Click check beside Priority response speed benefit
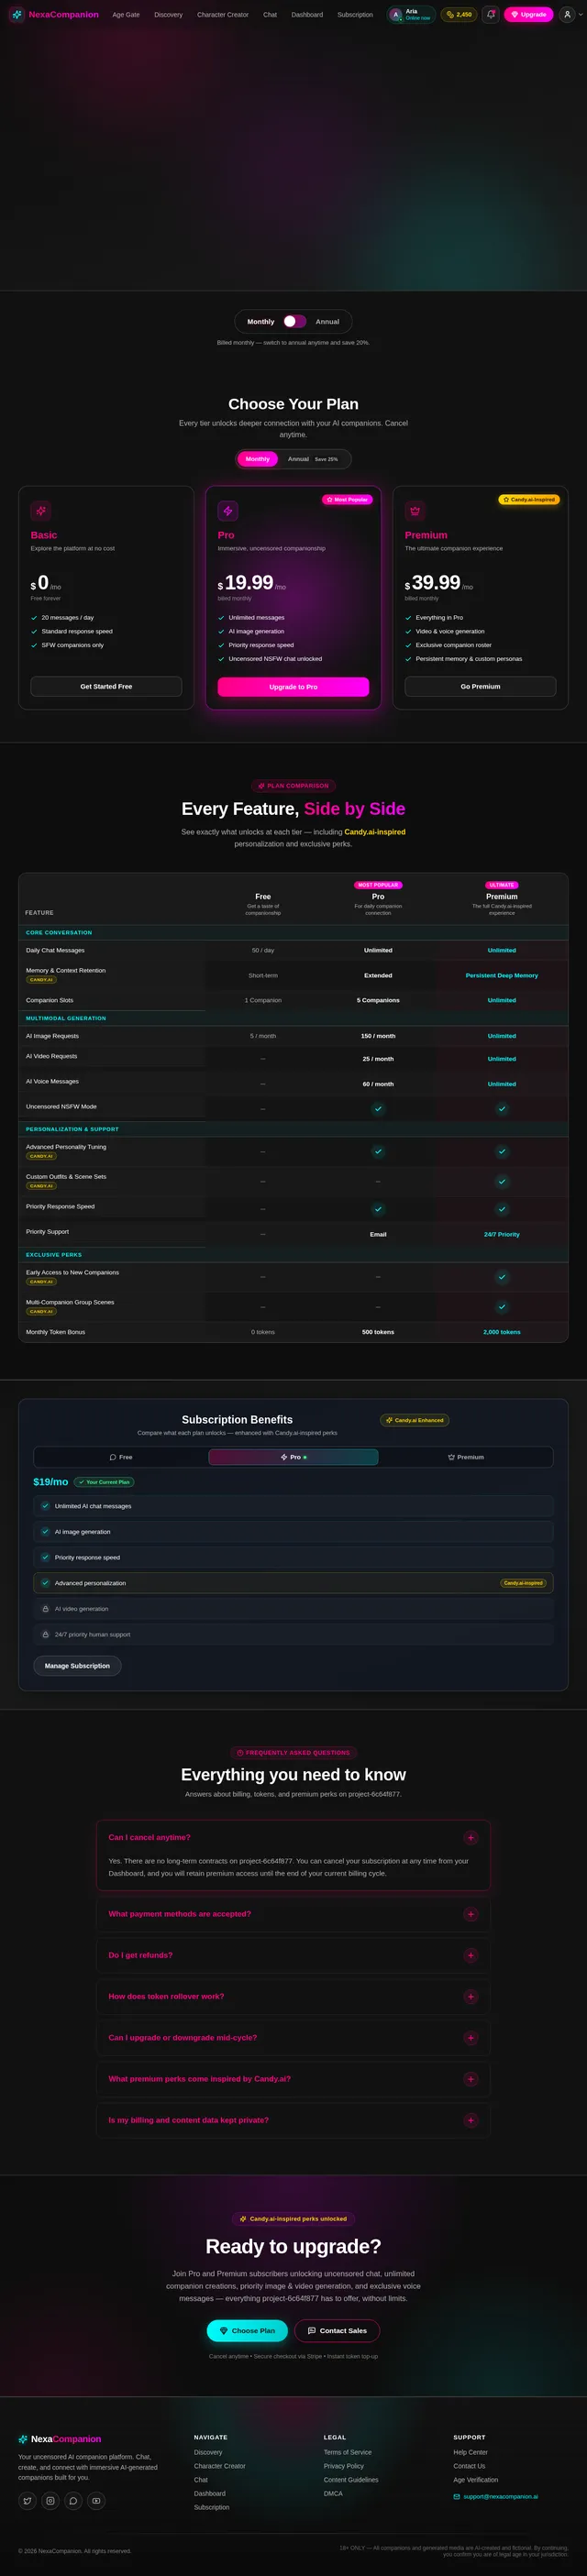 coord(45,1558)
